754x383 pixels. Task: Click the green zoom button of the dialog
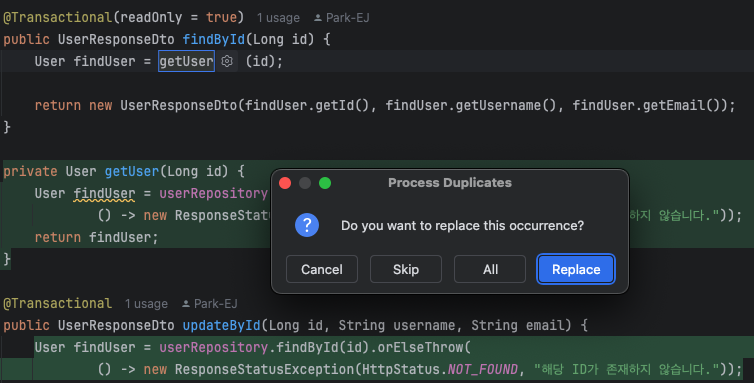click(x=325, y=183)
